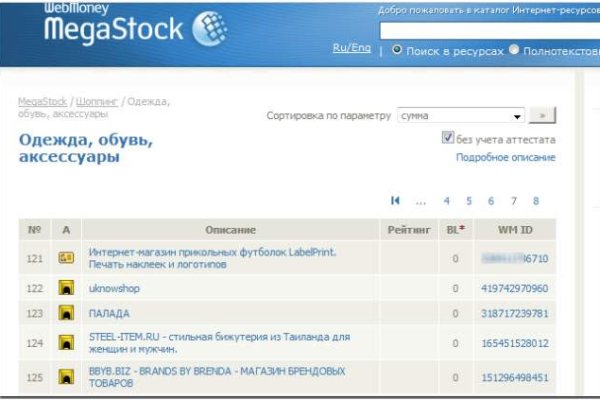
Task: Select the 'Полнотекстовый' search radio button
Action: pyautogui.click(x=514, y=49)
